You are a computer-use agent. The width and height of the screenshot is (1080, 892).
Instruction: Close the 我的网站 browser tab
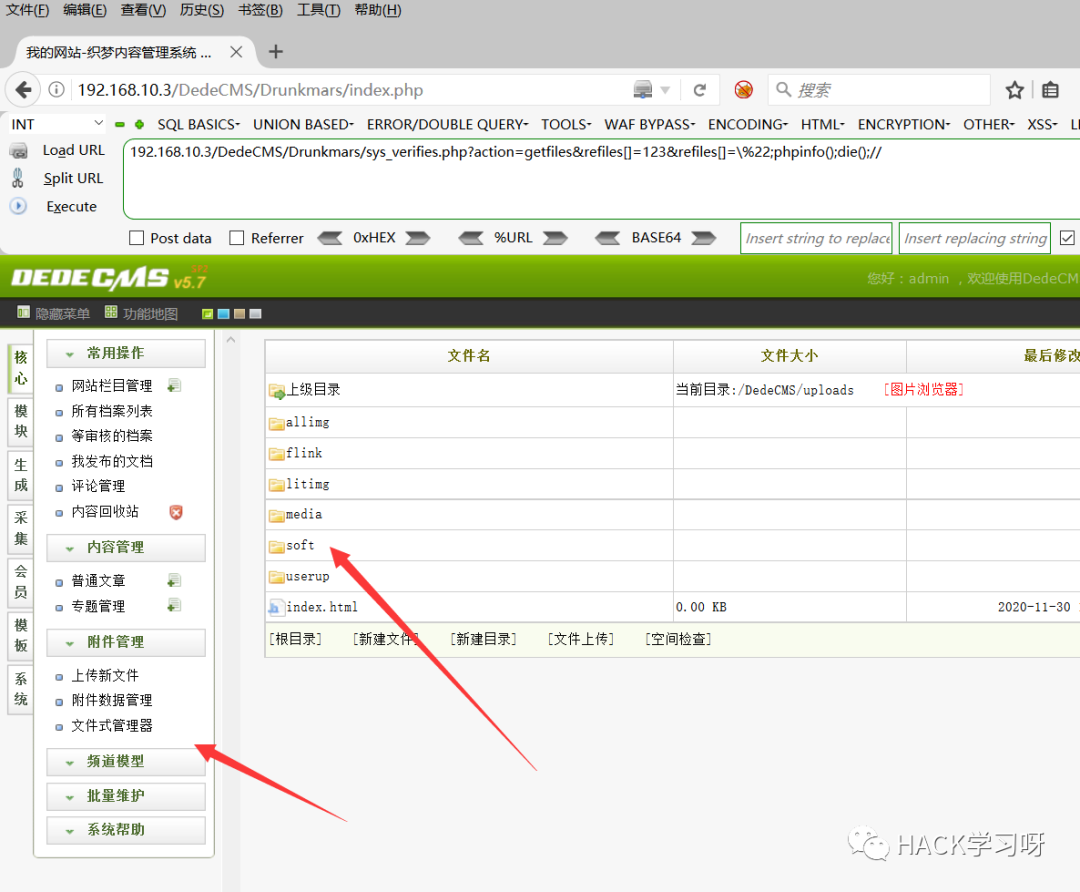[236, 52]
